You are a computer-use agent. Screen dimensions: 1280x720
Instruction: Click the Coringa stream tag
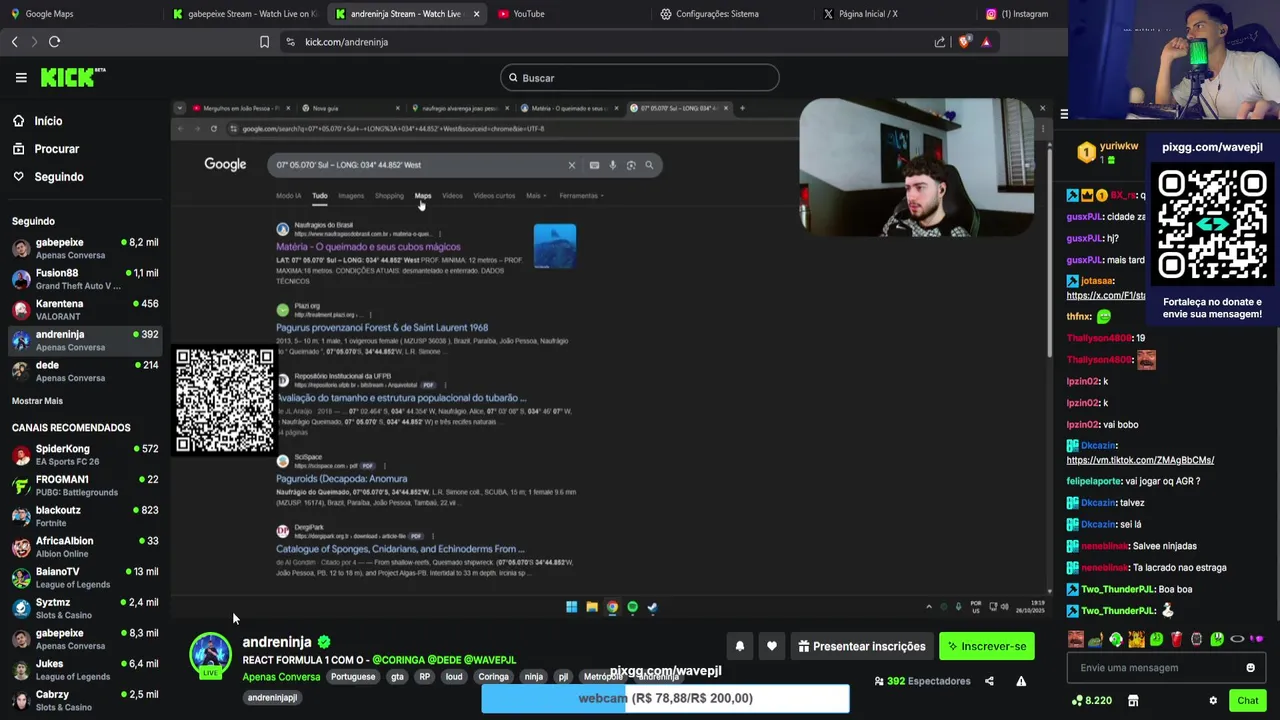click(x=493, y=677)
